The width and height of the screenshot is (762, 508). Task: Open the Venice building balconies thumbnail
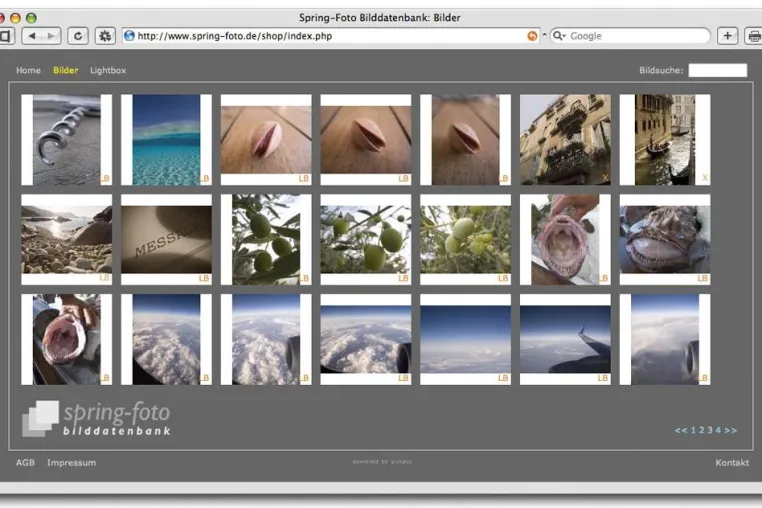(565, 140)
